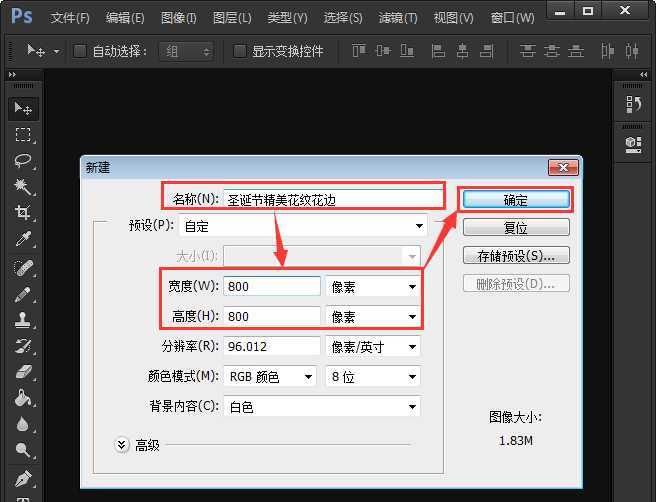Select the Brush tool

pyautogui.click(x=22, y=295)
